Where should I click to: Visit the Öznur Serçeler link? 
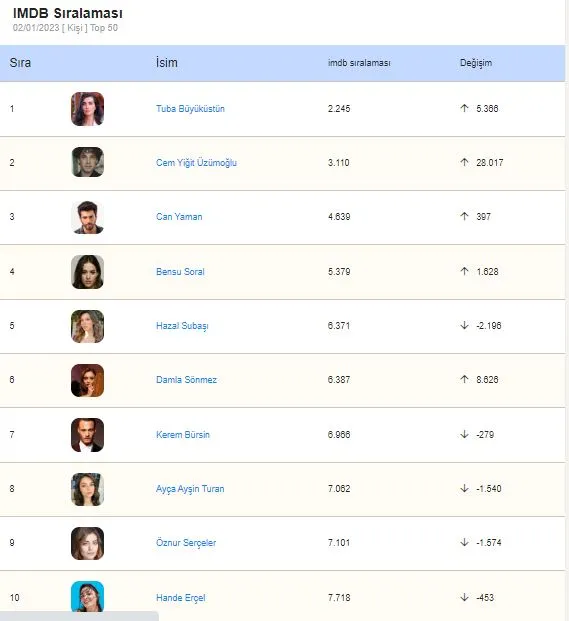click(x=186, y=543)
